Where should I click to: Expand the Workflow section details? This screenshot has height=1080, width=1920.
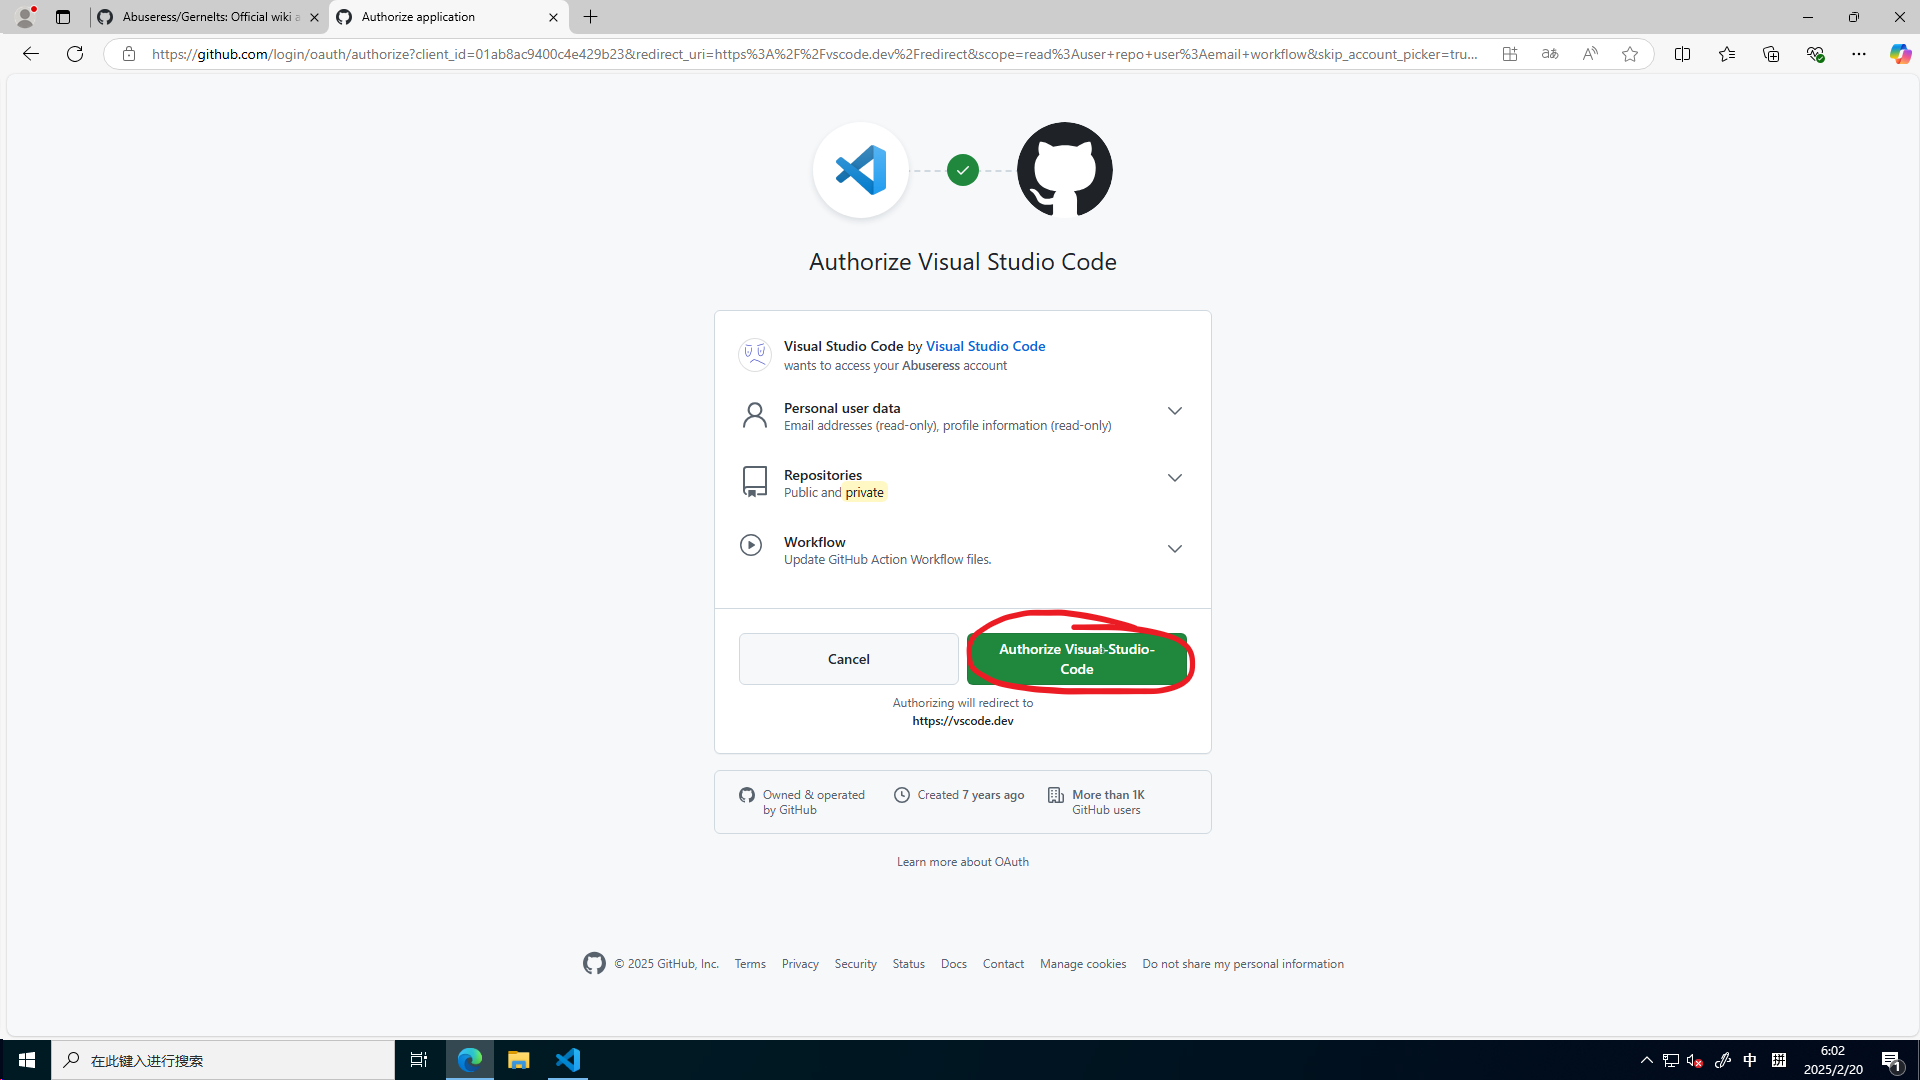coord(1172,549)
